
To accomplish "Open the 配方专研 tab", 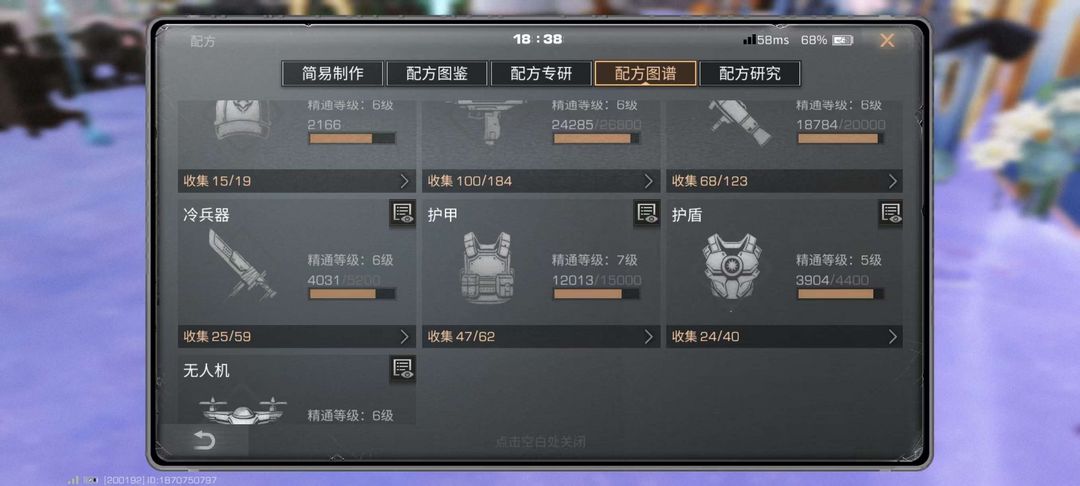I will (x=541, y=74).
